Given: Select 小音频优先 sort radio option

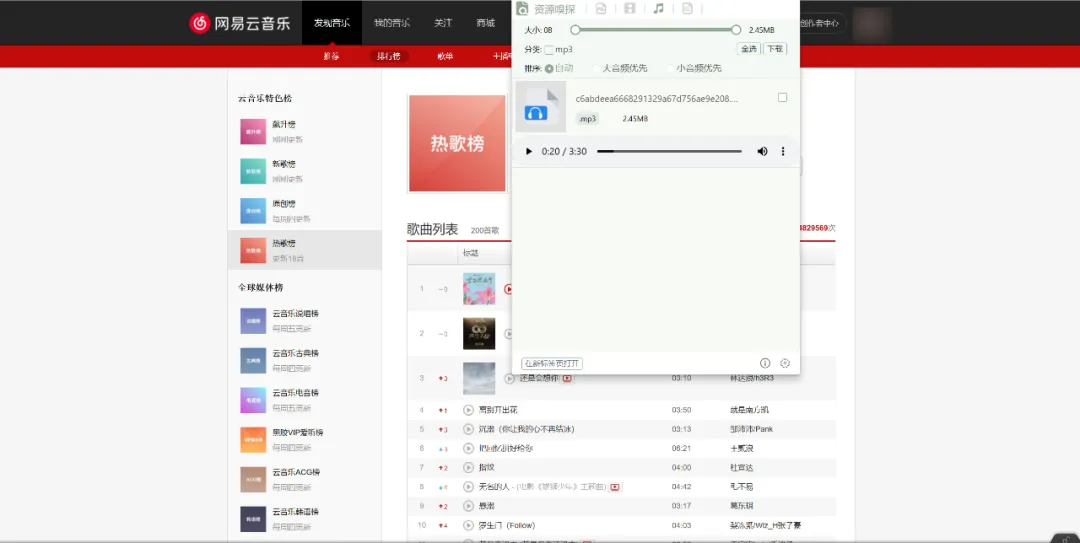Looking at the screenshot, I should pyautogui.click(x=670, y=69).
